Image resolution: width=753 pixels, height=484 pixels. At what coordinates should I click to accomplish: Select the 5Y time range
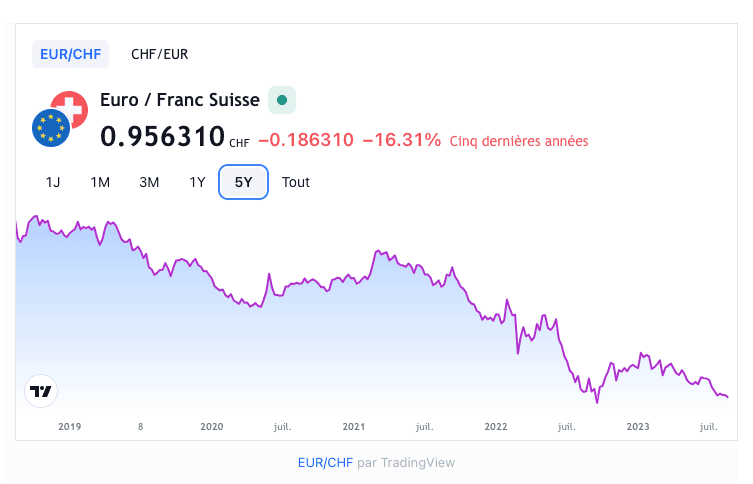[x=244, y=182]
